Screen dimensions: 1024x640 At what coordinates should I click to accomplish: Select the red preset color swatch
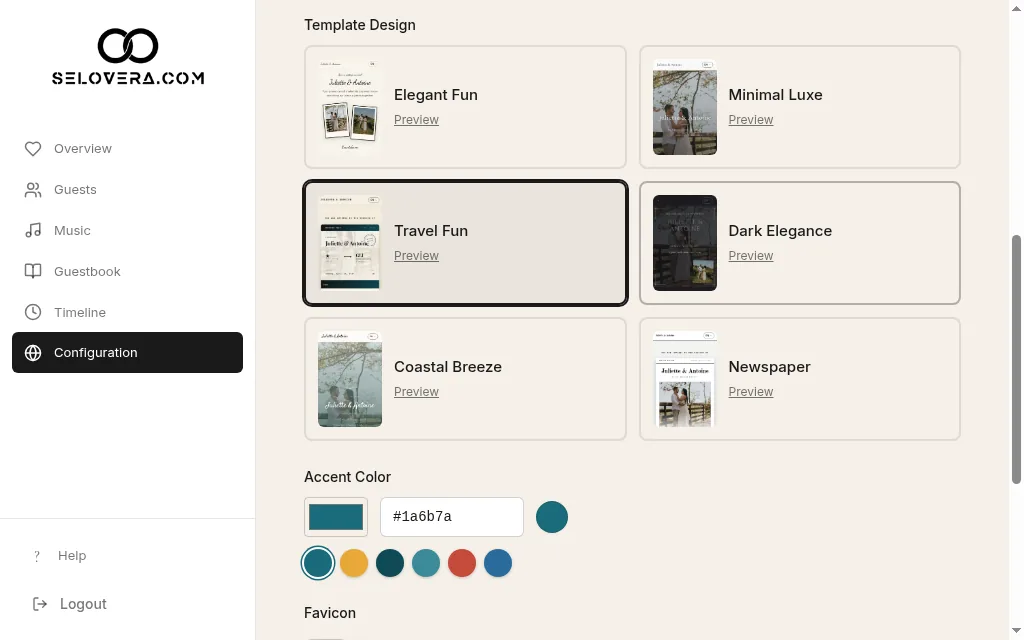pos(462,563)
